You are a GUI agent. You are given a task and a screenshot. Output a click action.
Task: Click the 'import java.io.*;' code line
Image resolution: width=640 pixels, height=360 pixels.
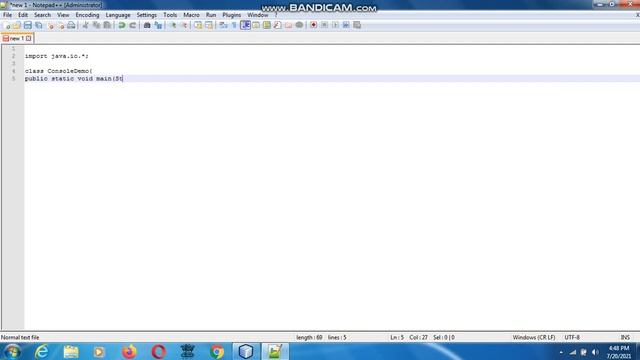tap(56, 56)
